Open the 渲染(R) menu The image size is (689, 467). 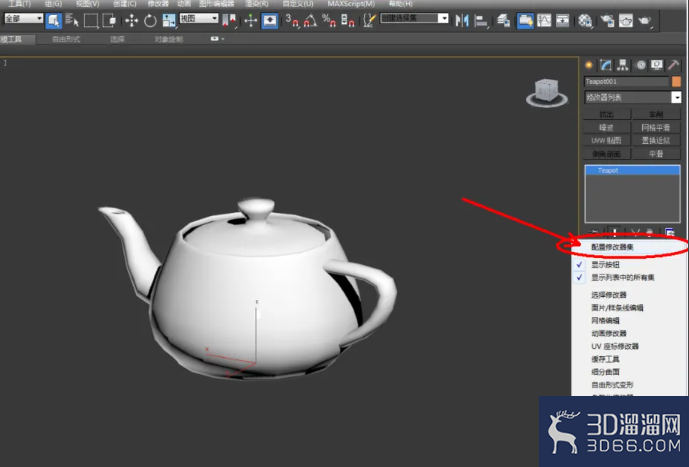point(257,4)
